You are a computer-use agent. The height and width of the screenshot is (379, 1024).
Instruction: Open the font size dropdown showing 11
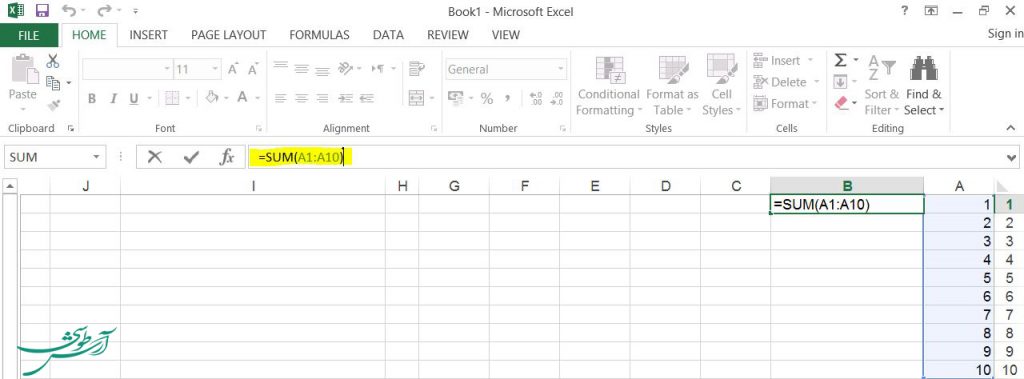(x=215, y=69)
